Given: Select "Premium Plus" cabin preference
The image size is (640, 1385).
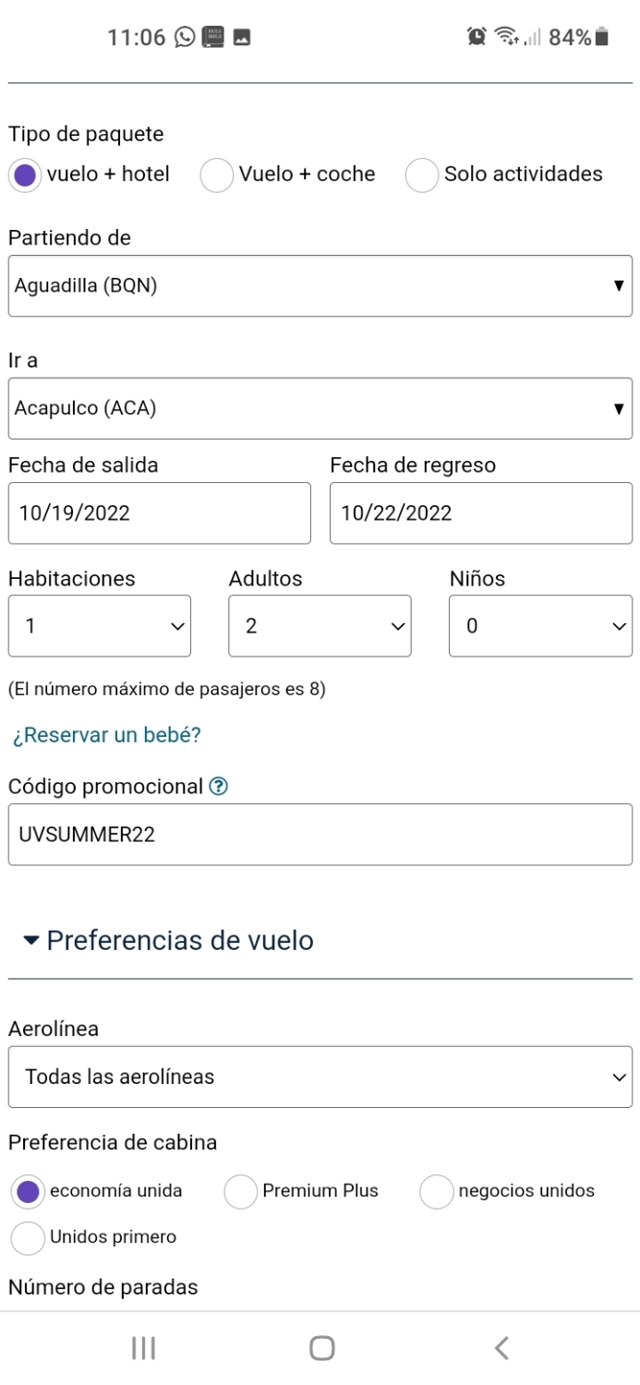Looking at the screenshot, I should pyautogui.click(x=241, y=1191).
